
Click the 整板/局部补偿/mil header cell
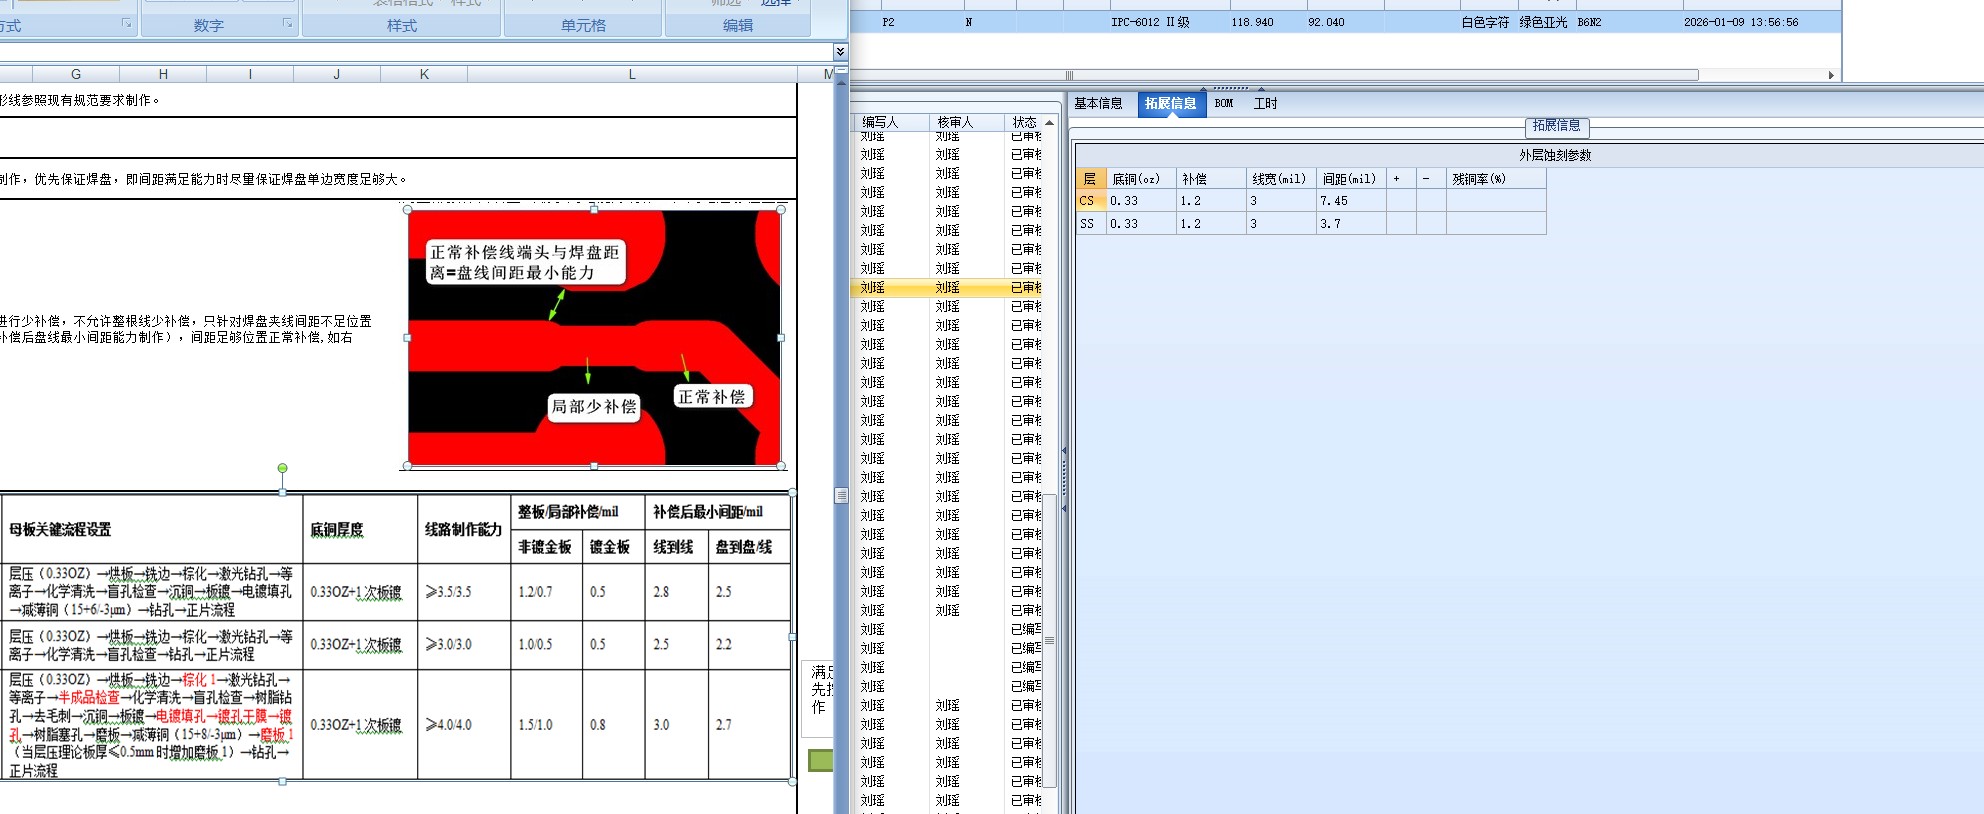point(577,512)
